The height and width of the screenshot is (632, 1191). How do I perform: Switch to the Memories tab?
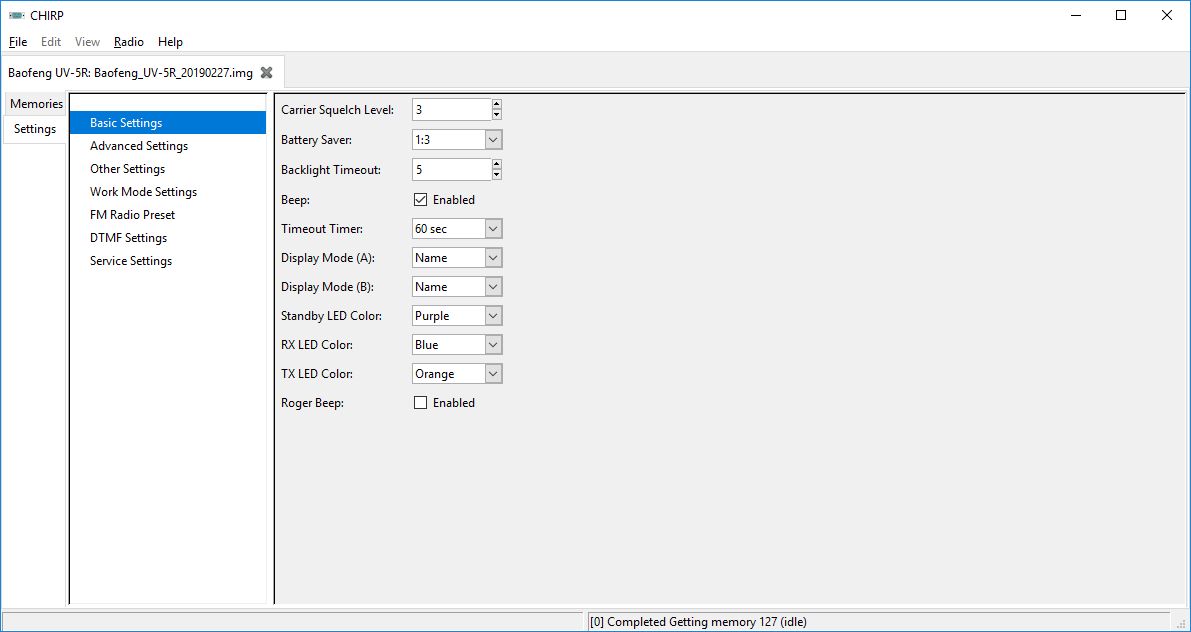pyautogui.click(x=36, y=104)
